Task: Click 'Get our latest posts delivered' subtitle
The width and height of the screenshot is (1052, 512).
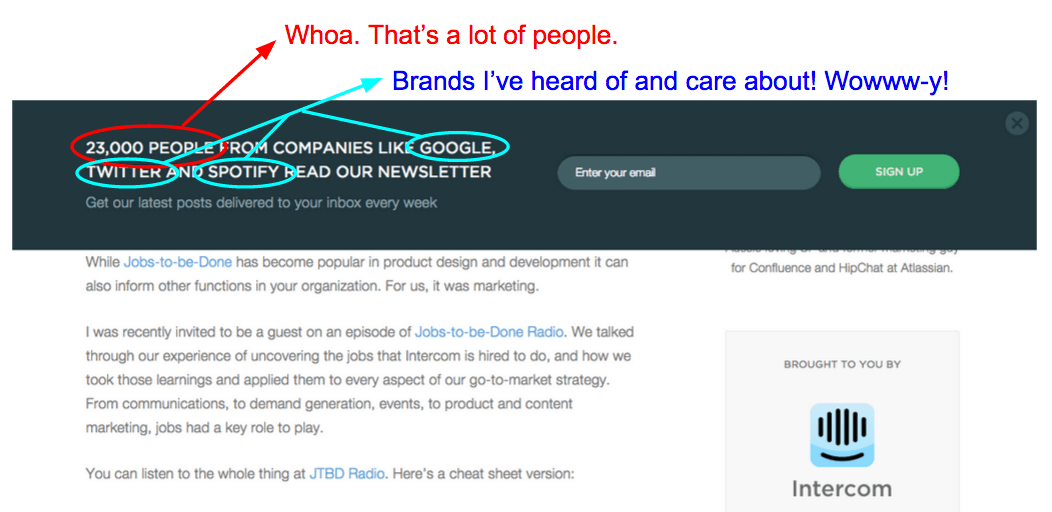Action: 261,203
